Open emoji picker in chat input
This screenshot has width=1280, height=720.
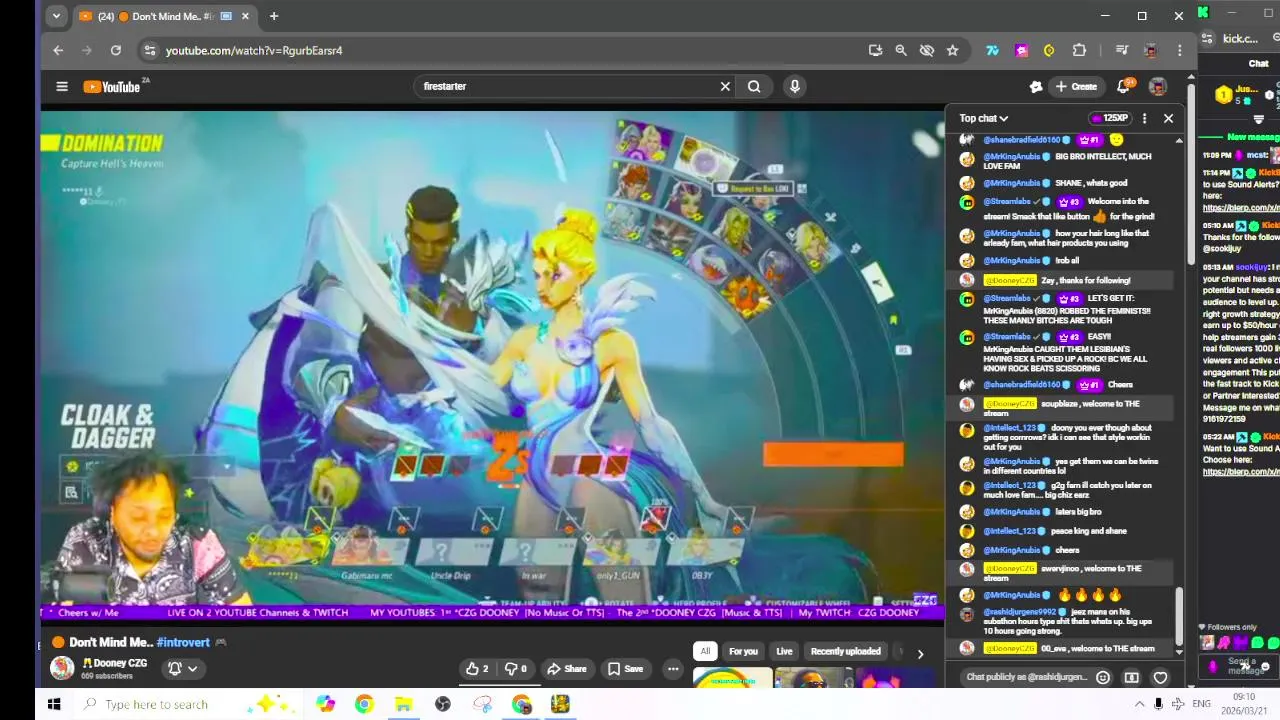pyautogui.click(x=1103, y=677)
